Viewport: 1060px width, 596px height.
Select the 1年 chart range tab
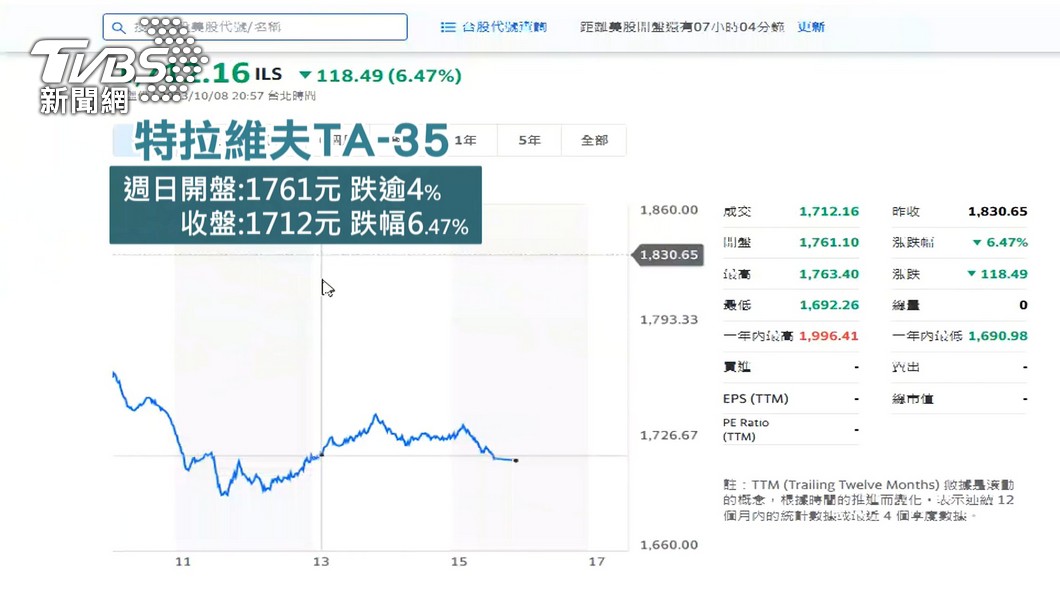[x=465, y=141]
